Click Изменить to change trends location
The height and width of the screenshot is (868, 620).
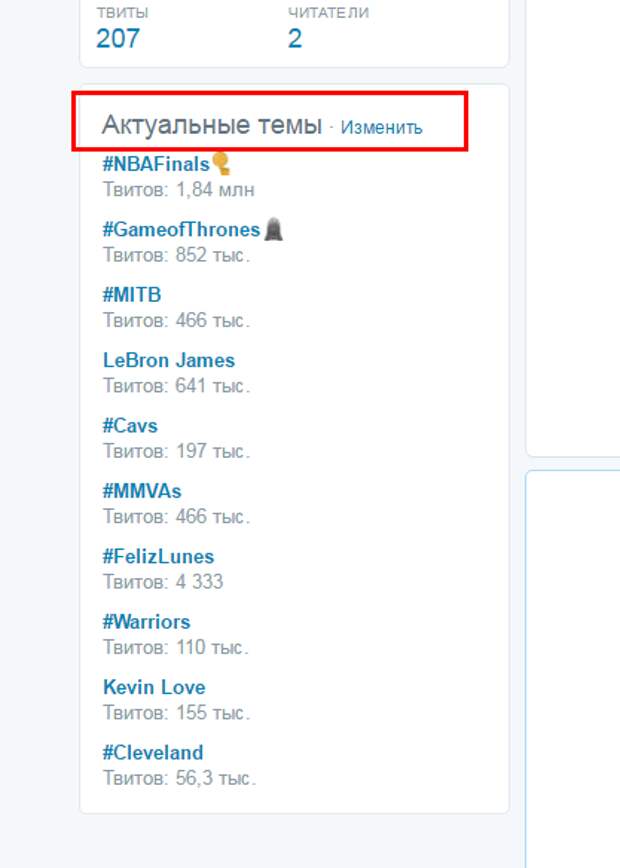381,127
